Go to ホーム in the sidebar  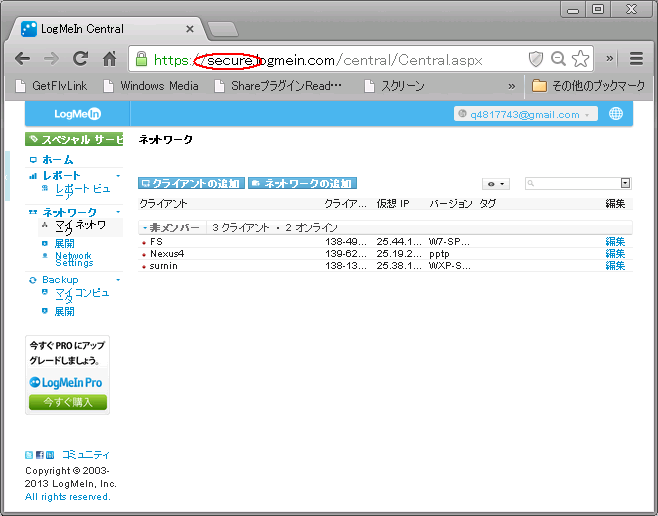(57, 160)
